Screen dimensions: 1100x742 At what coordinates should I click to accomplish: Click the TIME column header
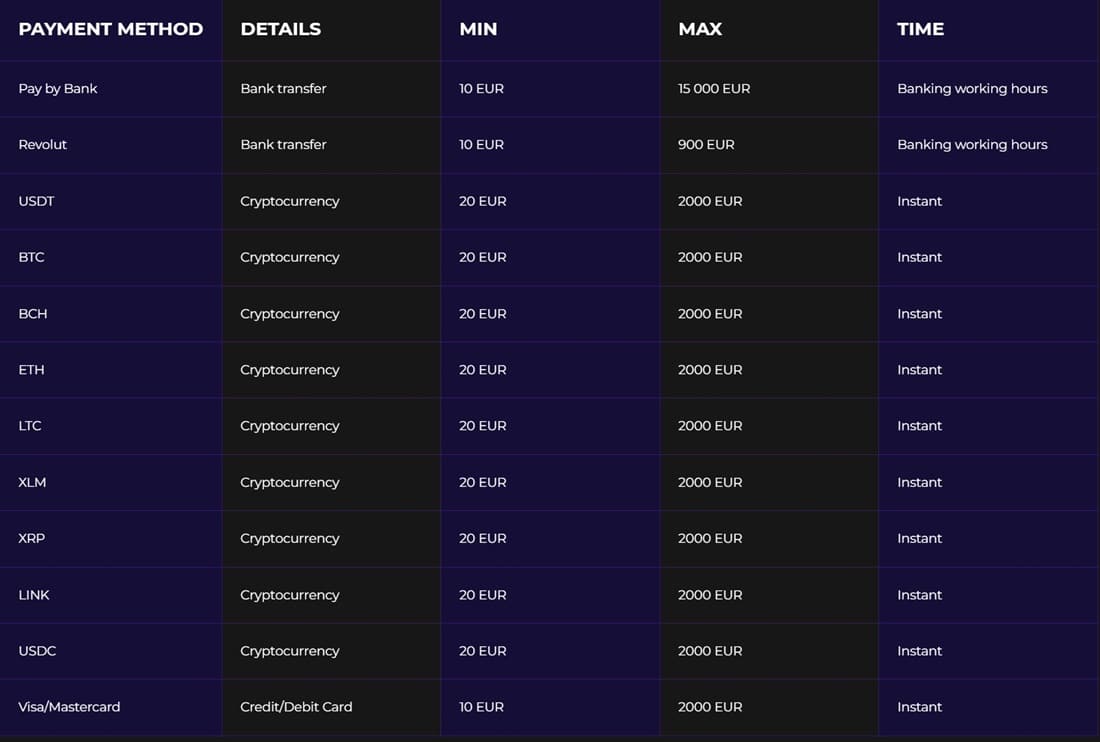pos(920,29)
